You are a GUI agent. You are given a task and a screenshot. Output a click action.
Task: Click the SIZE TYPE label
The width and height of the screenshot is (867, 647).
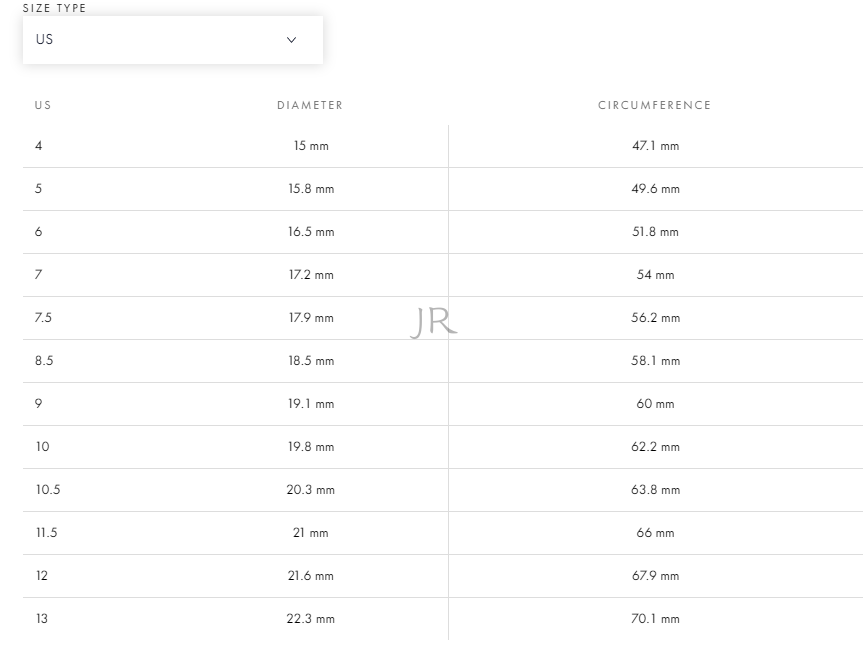(x=54, y=8)
